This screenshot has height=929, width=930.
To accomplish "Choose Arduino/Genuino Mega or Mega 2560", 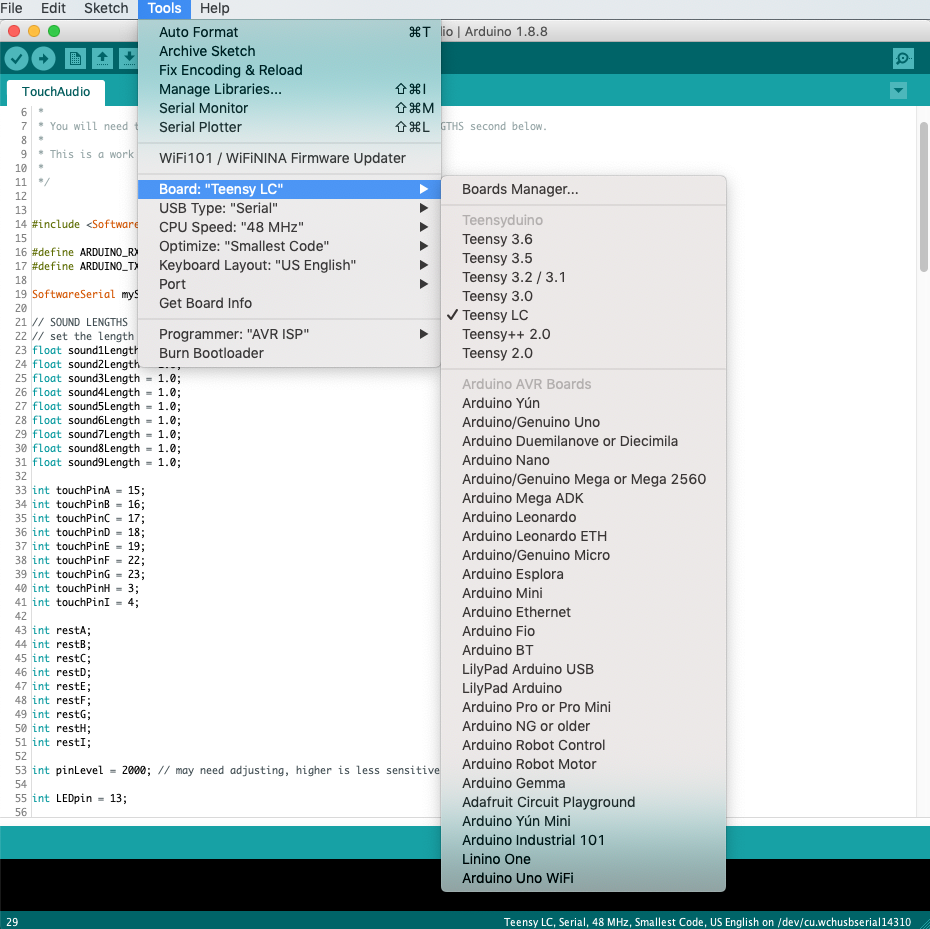I will pyautogui.click(x=584, y=479).
